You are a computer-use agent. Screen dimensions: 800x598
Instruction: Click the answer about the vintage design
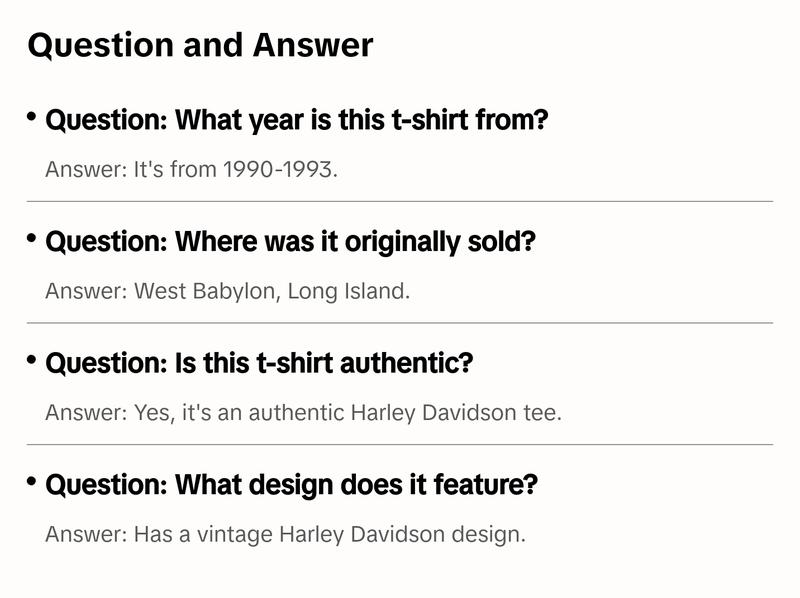(x=285, y=534)
